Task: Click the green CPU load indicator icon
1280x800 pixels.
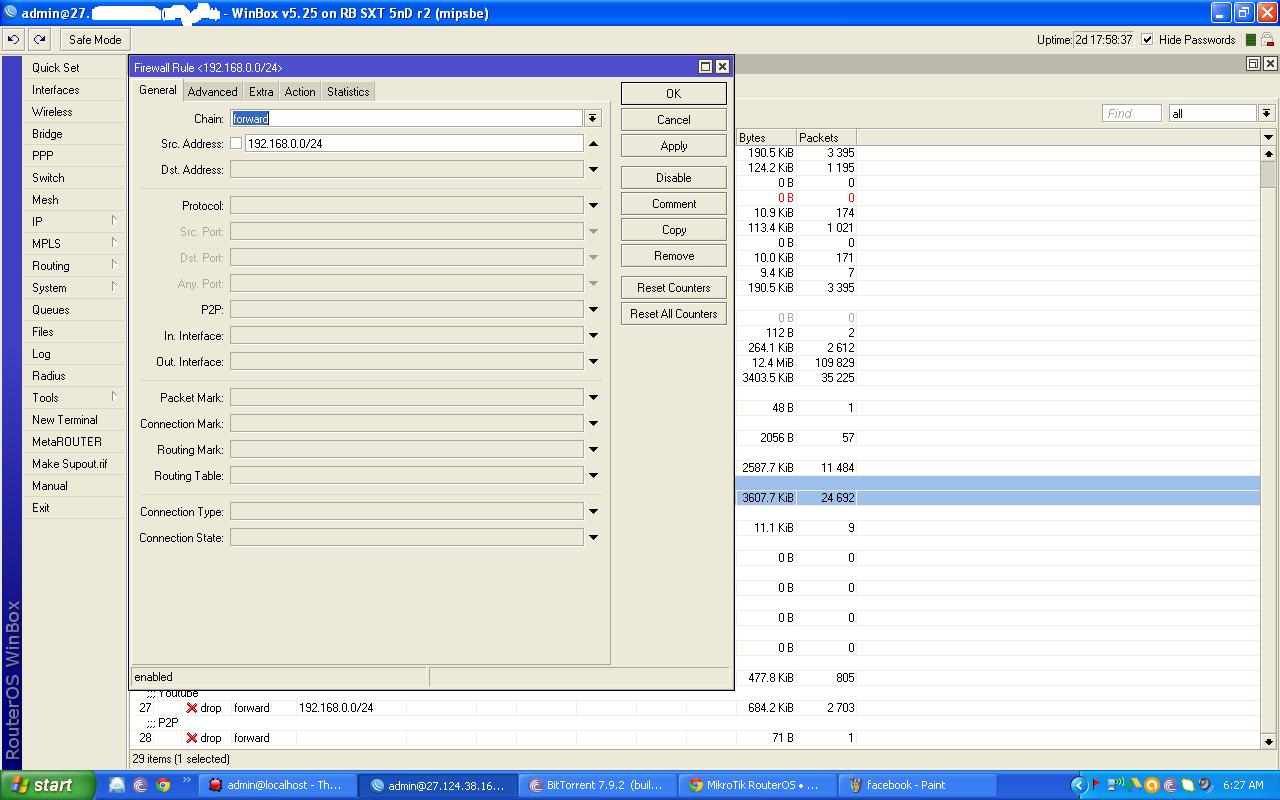Action: click(1249, 40)
